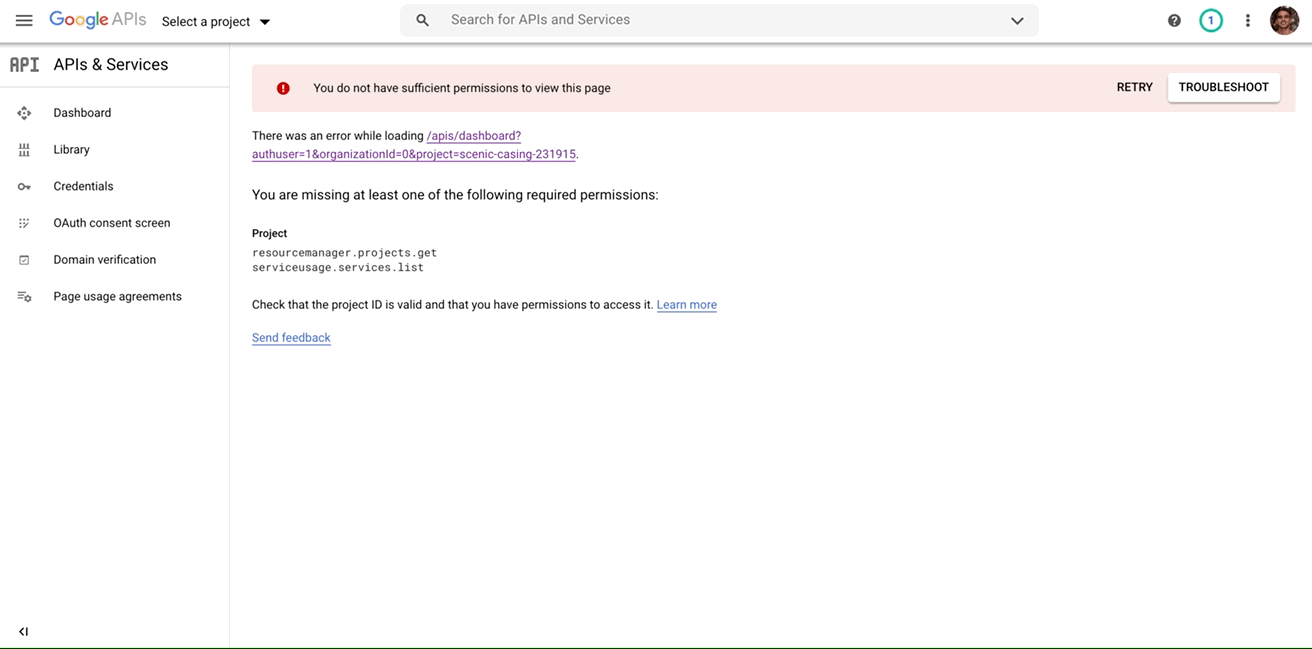Viewport: 1312px width, 649px height.
Task: Click the Search for APIs and Services field
Action: (700, 20)
